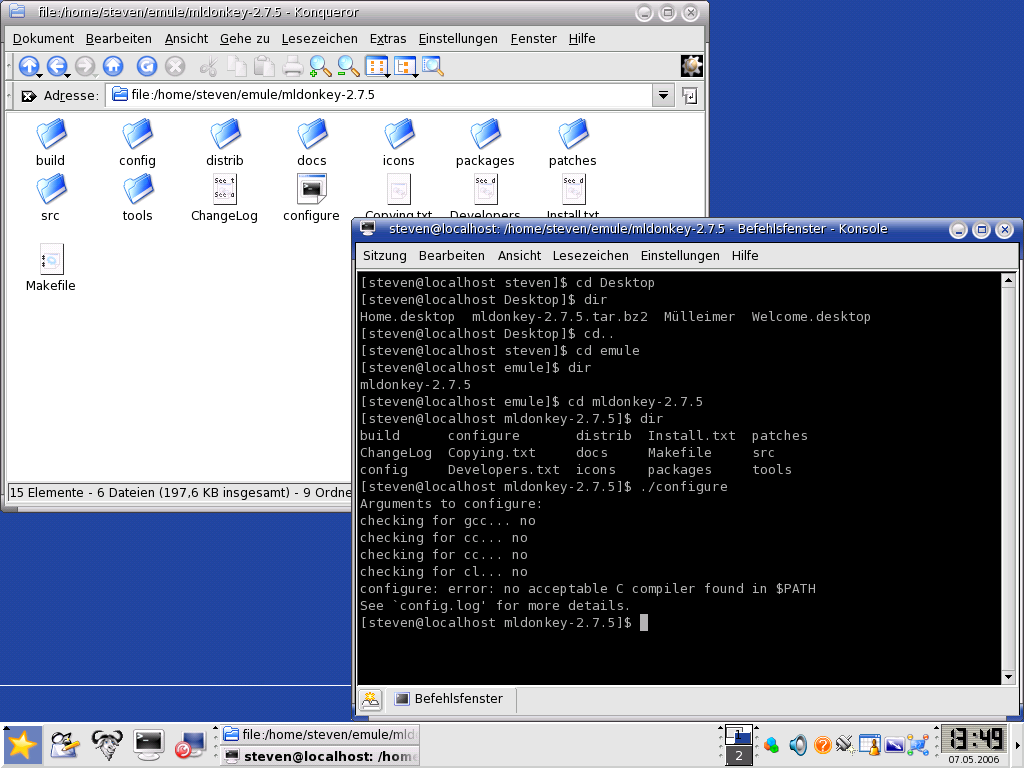Image resolution: width=1024 pixels, height=768 pixels.
Task: Open the icon view mode button
Action: tap(377, 66)
